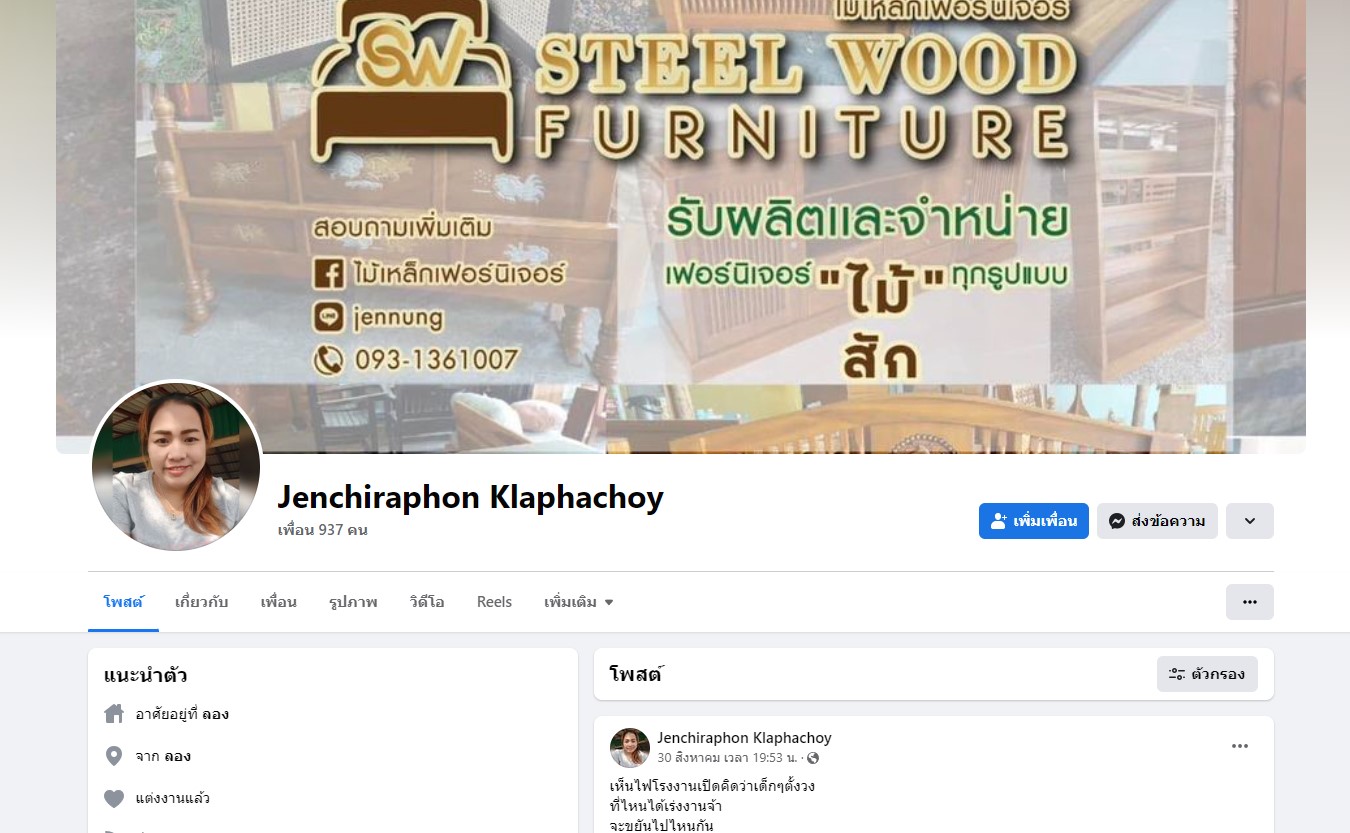The image size is (1350, 833).
Task: Open the วิดีโอ tab
Action: tap(427, 602)
